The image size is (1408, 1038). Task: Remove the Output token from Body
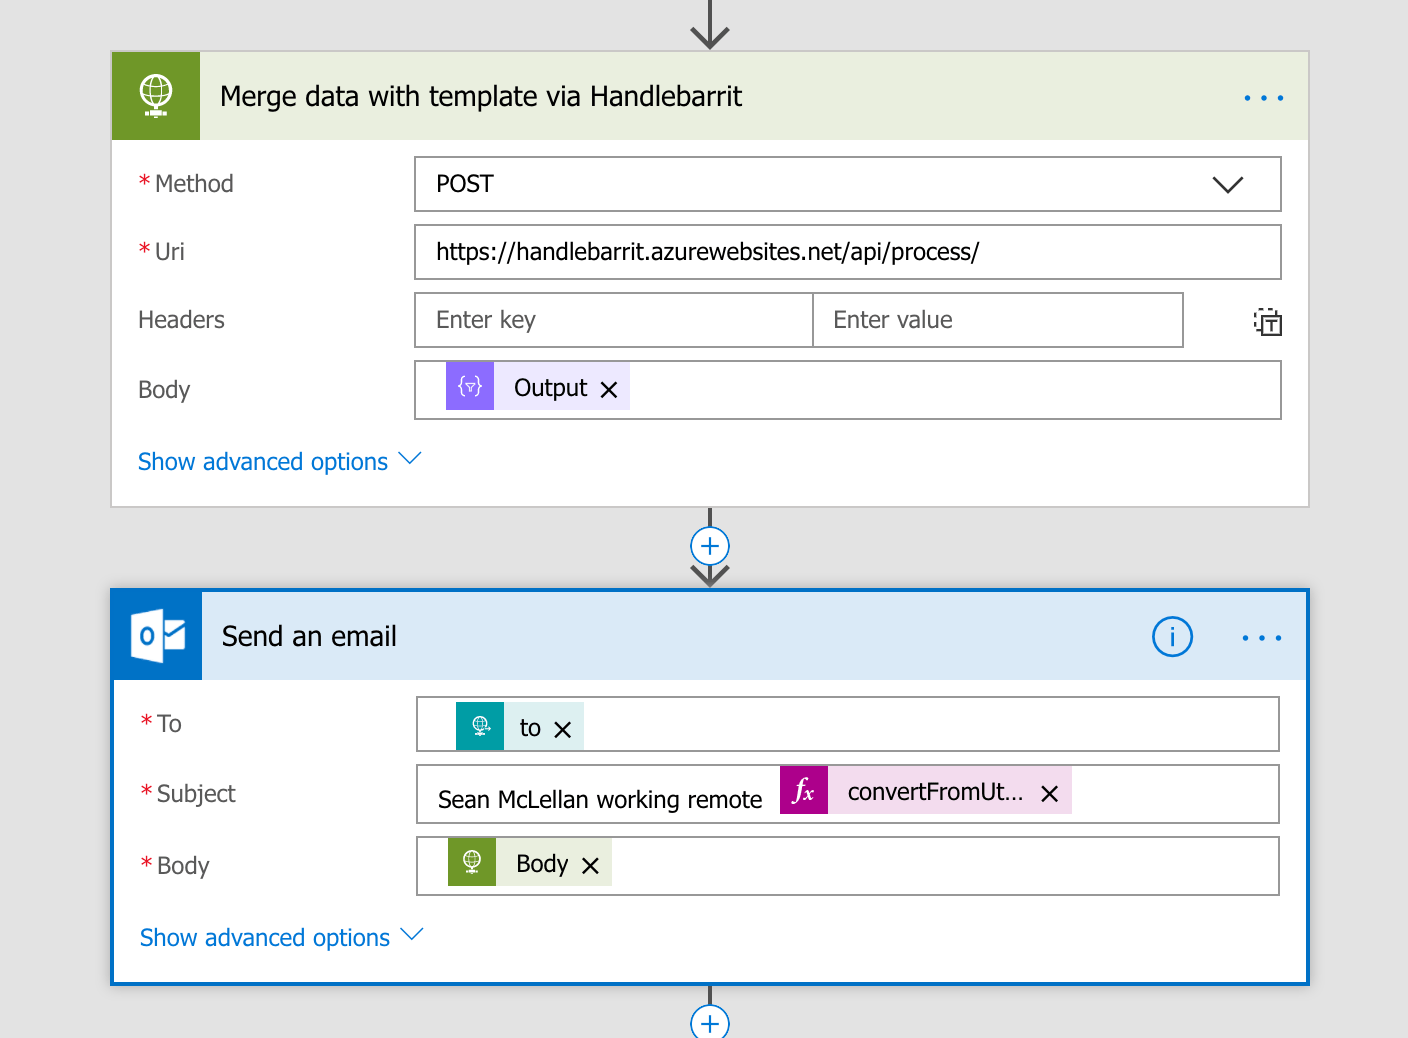(610, 390)
